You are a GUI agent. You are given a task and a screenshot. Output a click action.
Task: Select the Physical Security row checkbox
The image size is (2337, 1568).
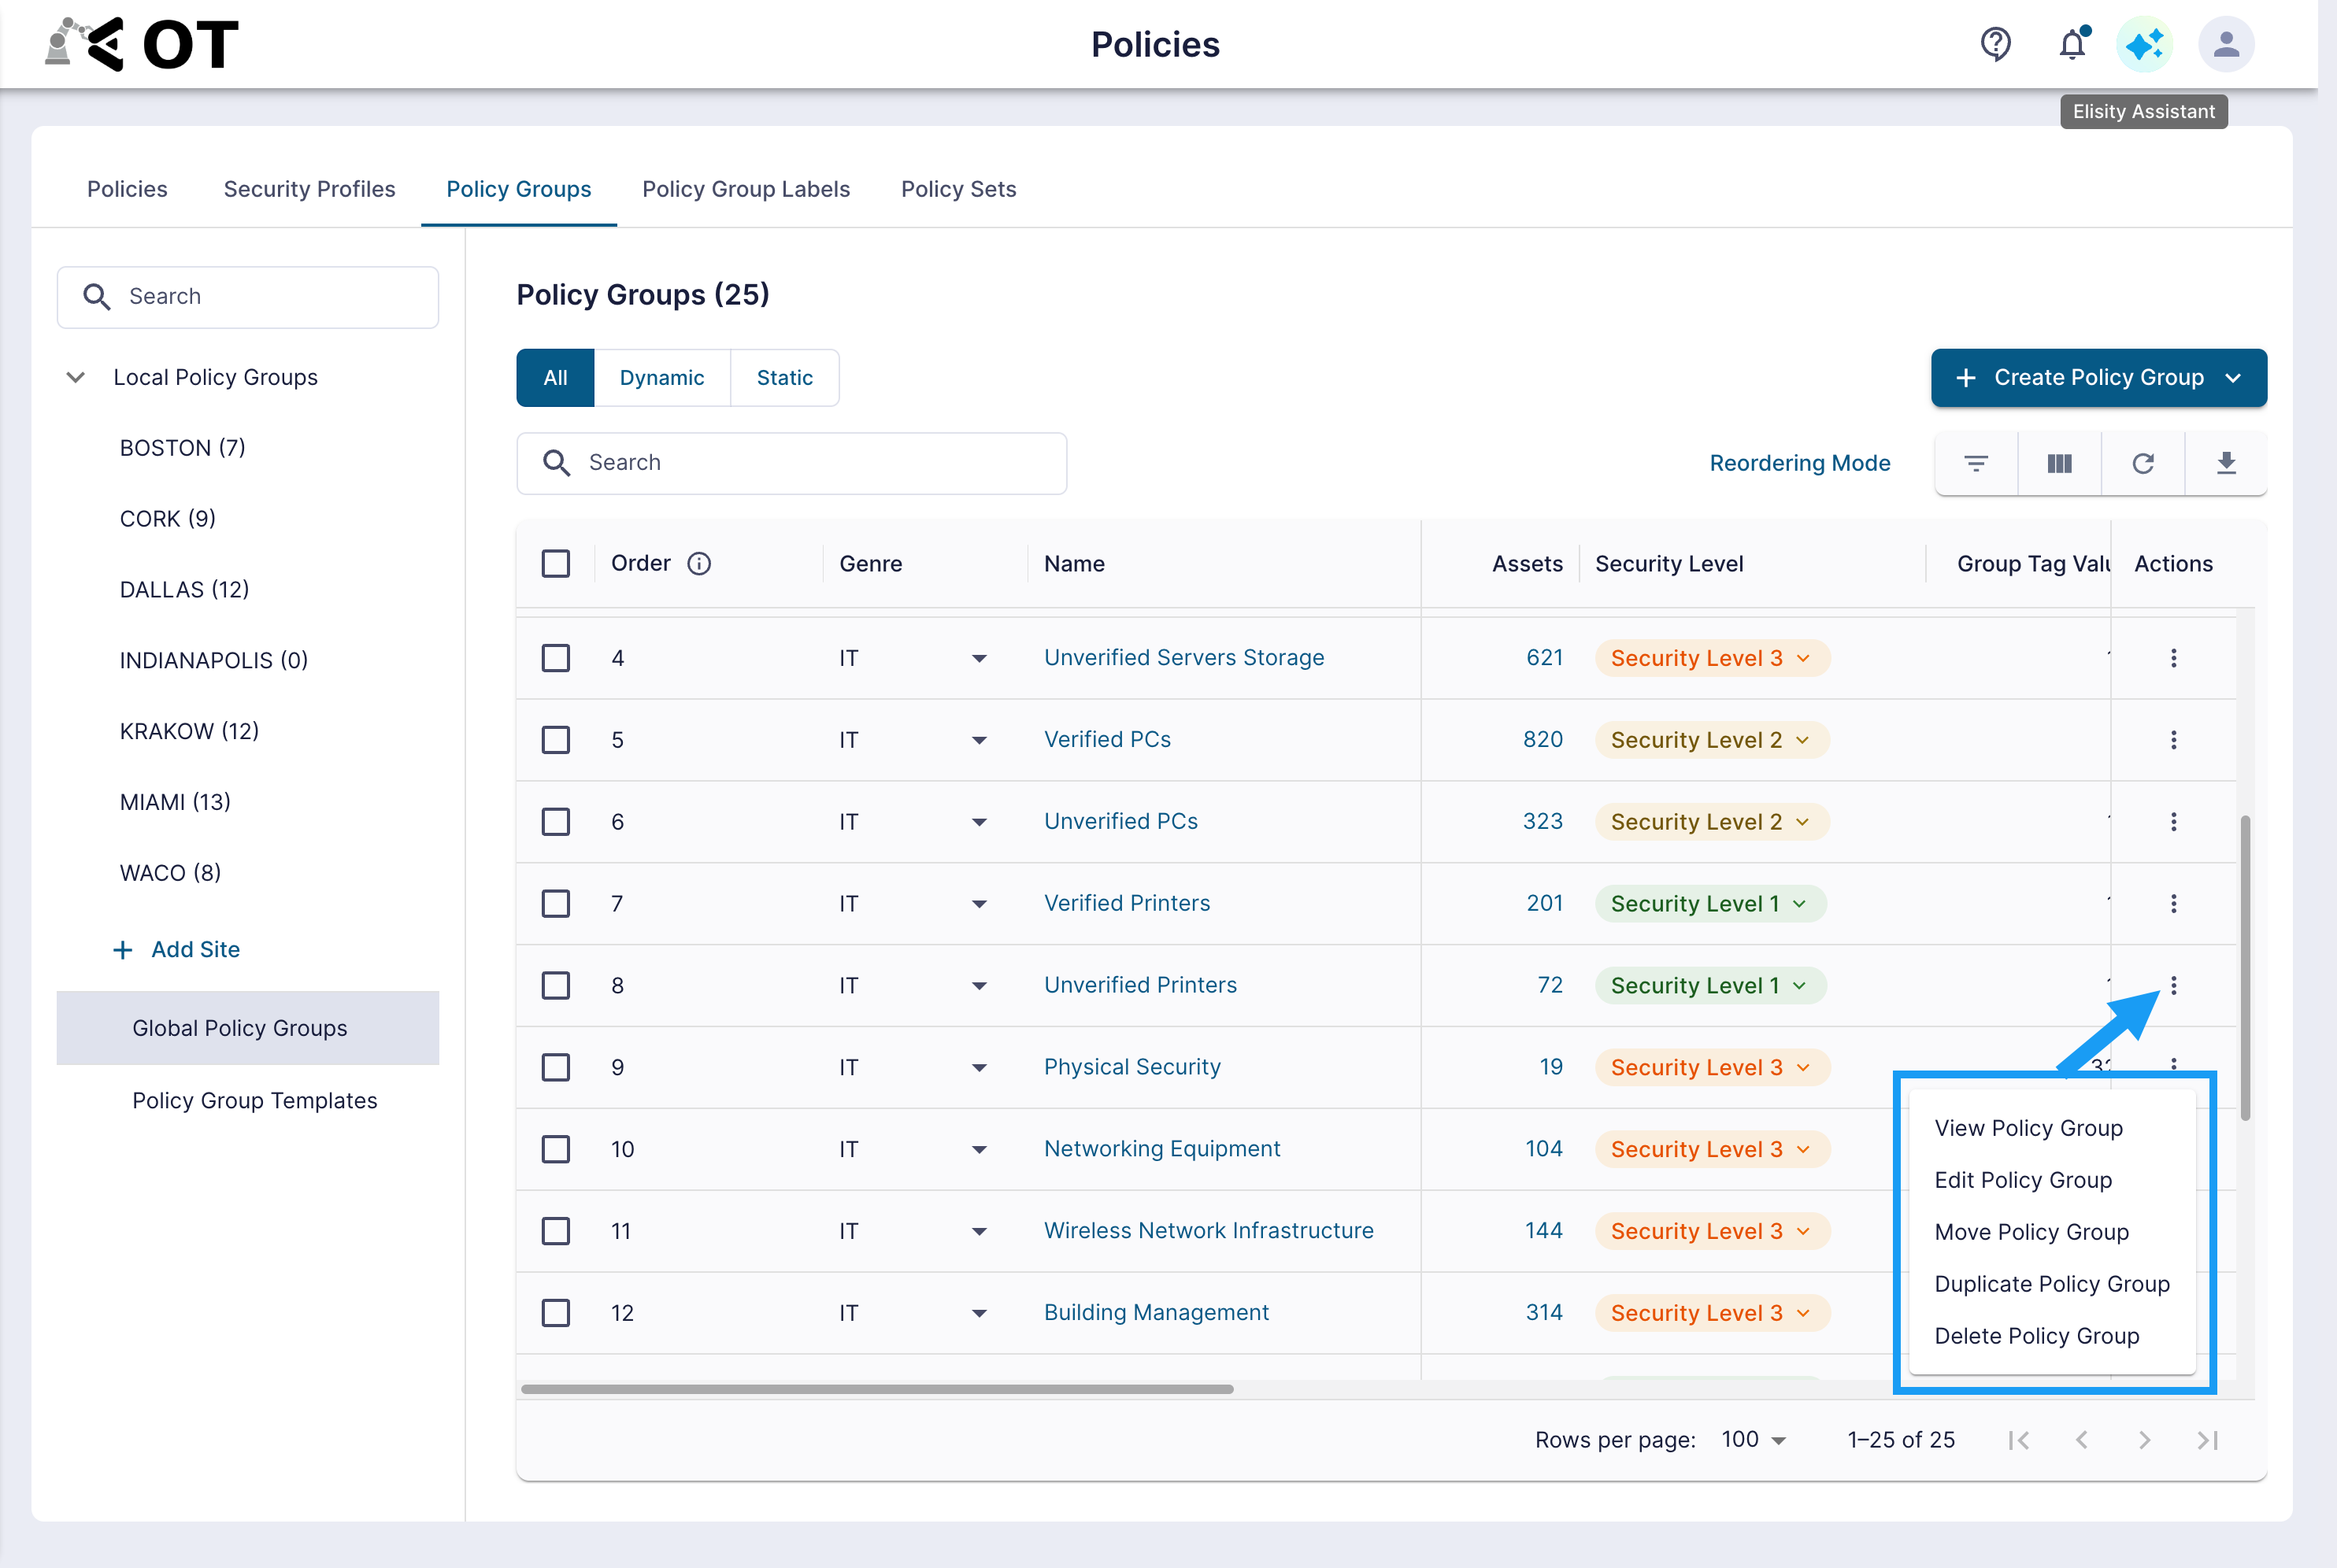(556, 1067)
